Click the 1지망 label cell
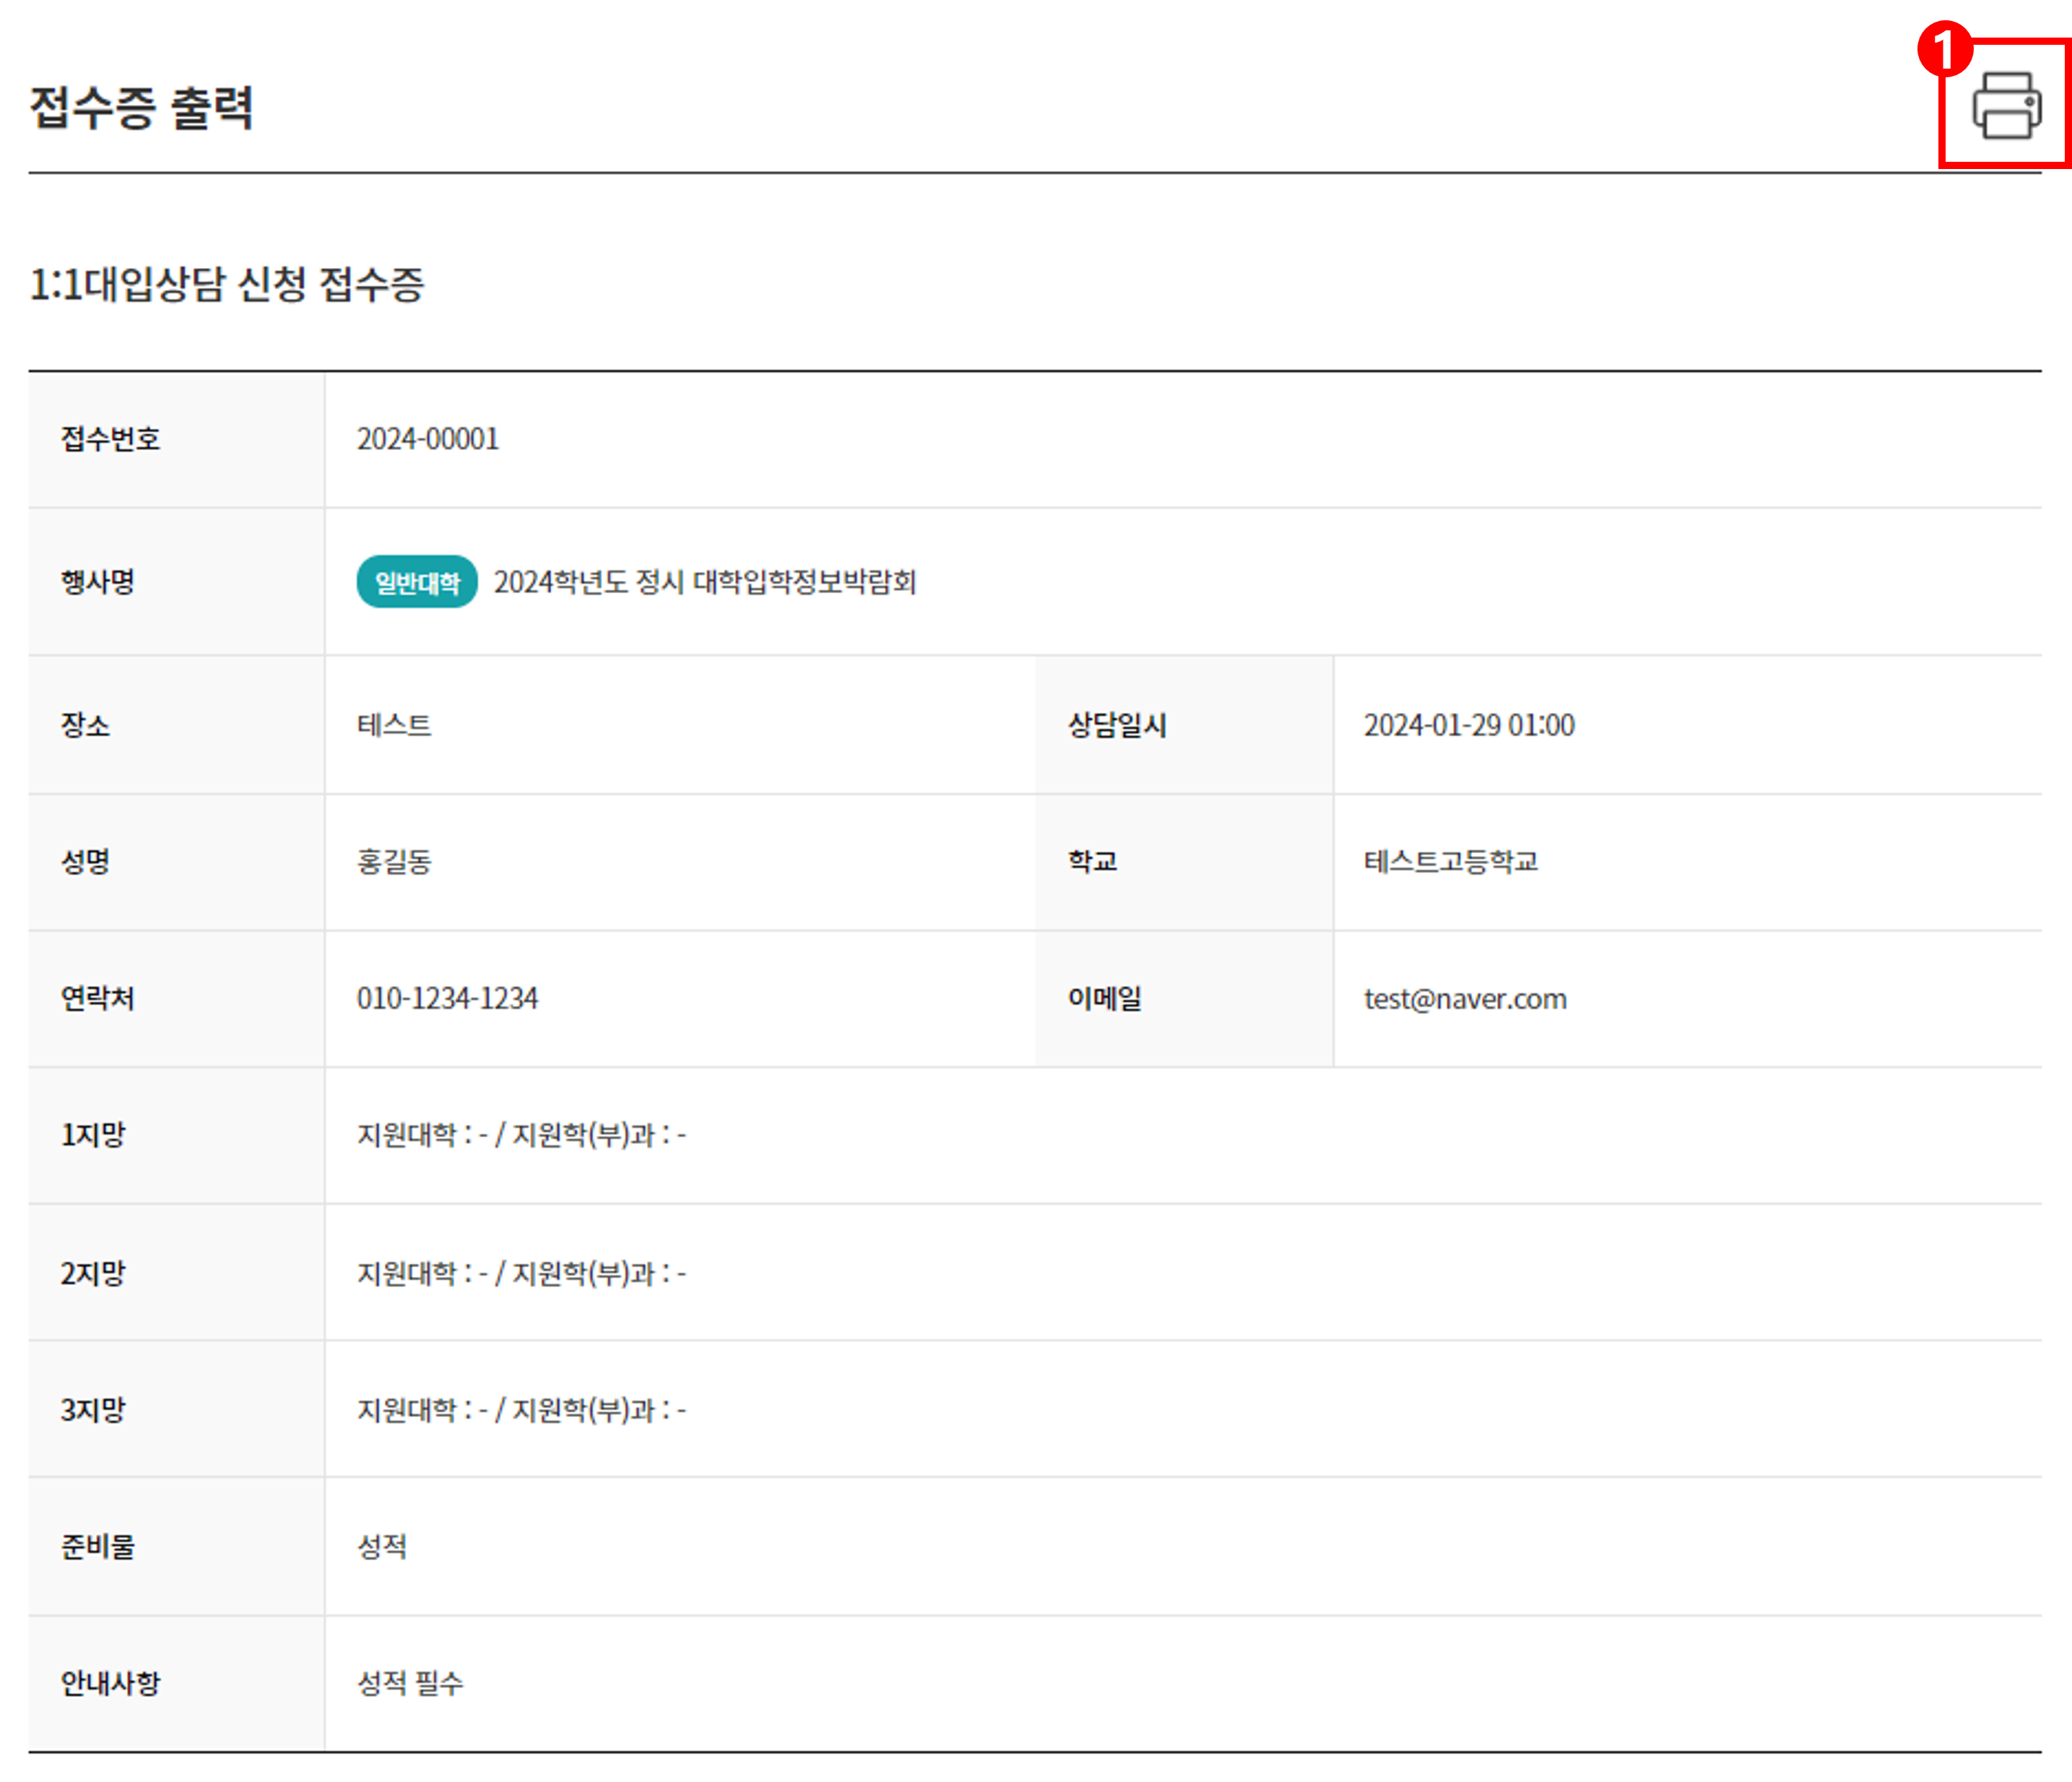 [176, 1135]
